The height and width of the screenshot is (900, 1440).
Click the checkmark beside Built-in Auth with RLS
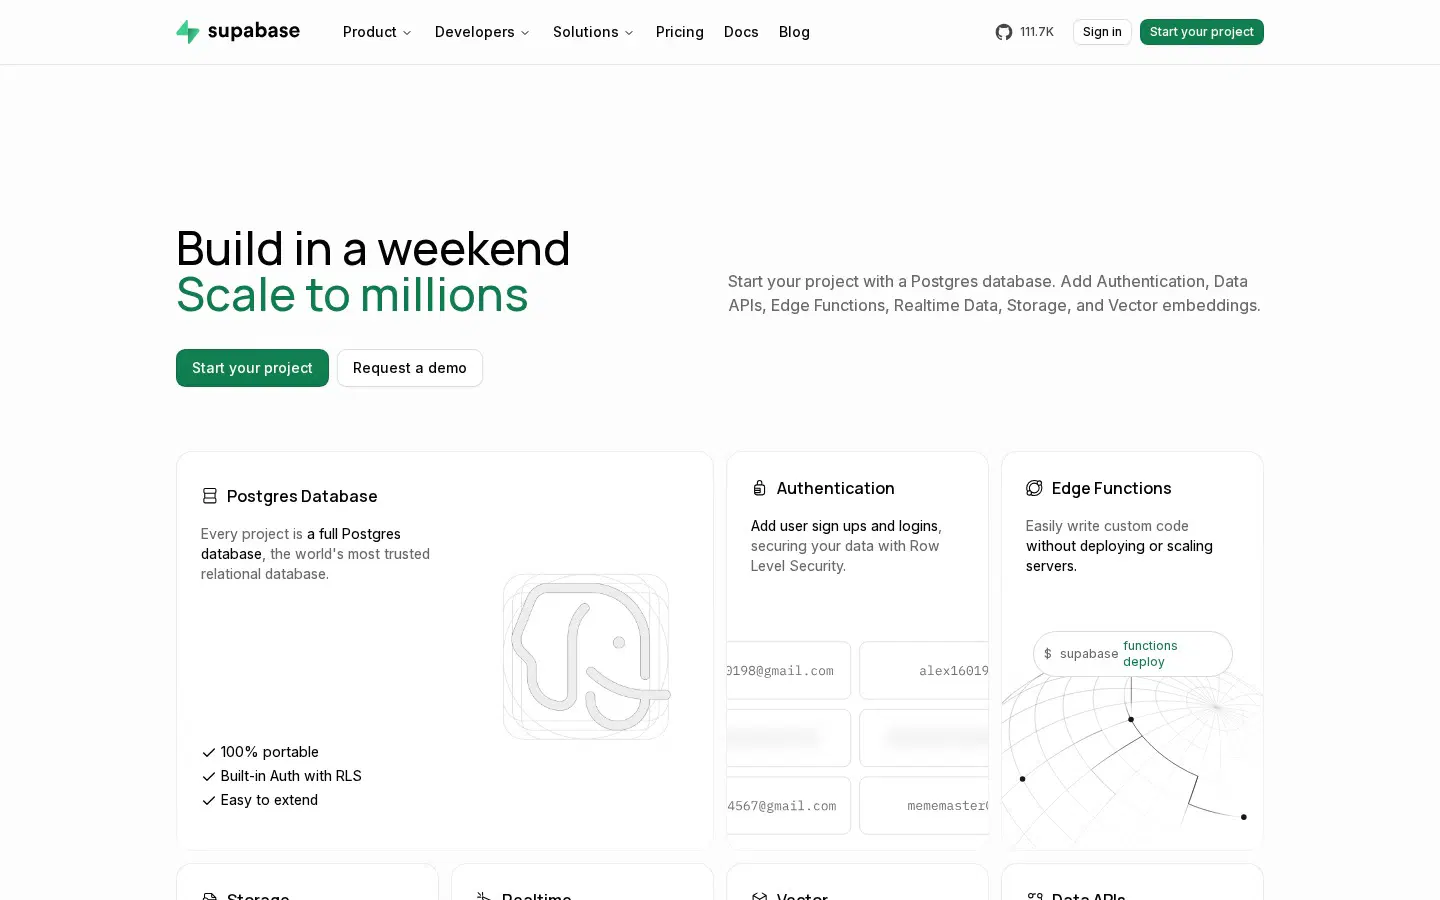coord(209,776)
